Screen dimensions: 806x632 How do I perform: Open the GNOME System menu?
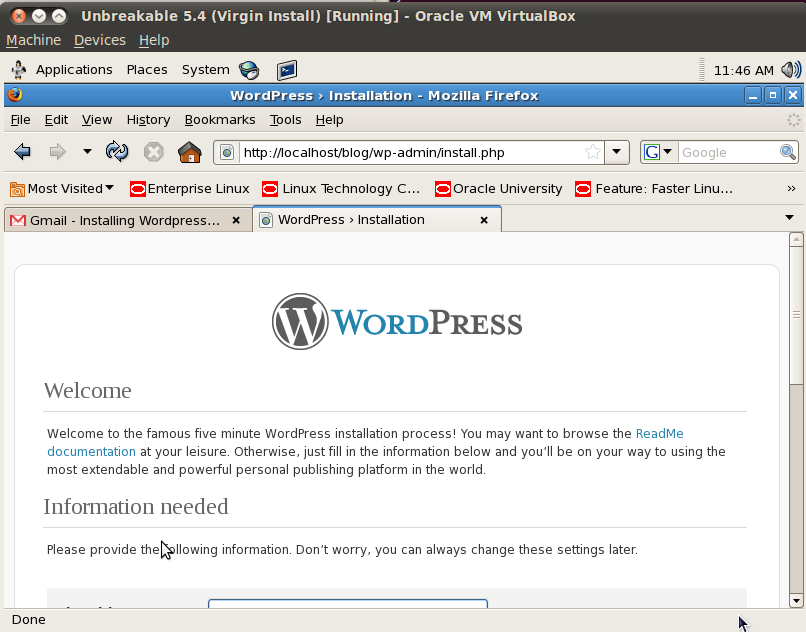pos(206,70)
